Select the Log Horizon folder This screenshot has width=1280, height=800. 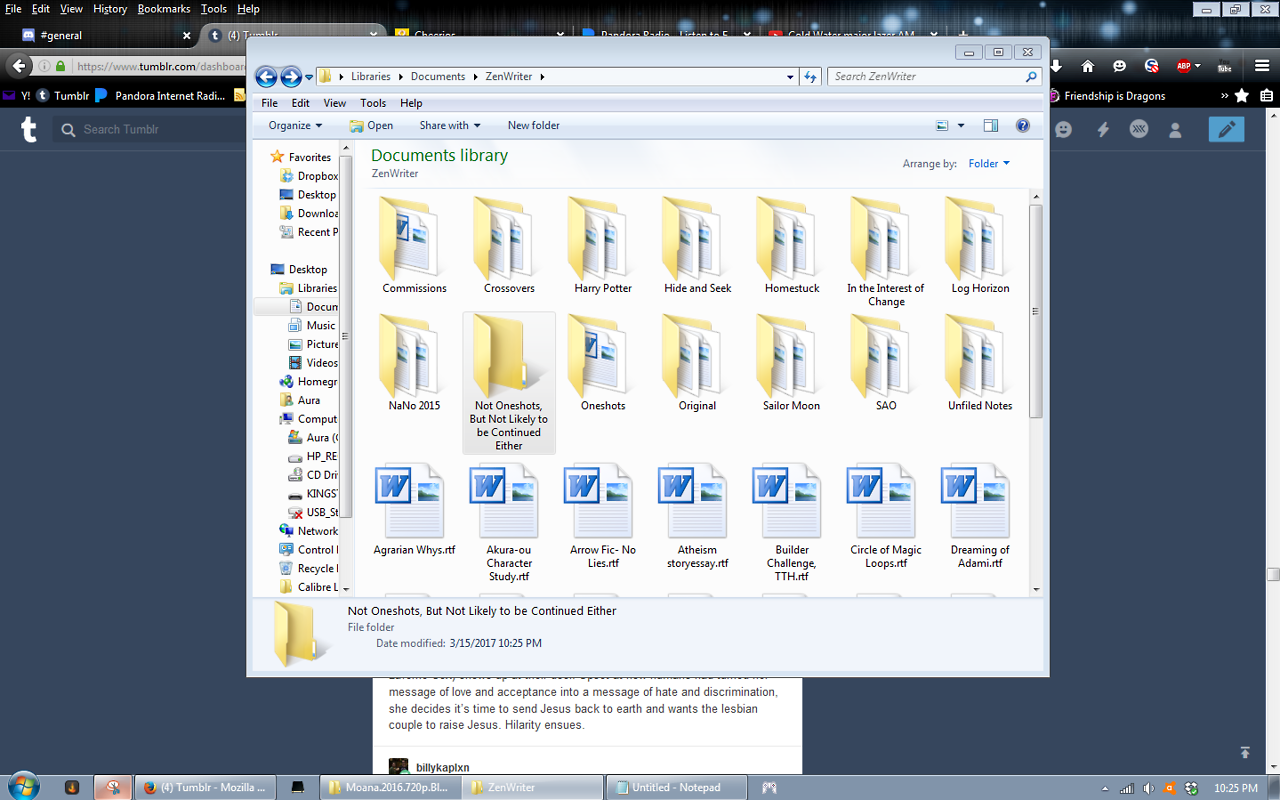point(980,245)
